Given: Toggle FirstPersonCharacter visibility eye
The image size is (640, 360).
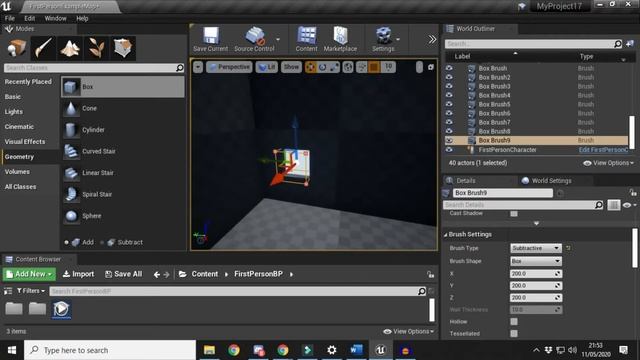Looking at the screenshot, I should tap(449, 150).
